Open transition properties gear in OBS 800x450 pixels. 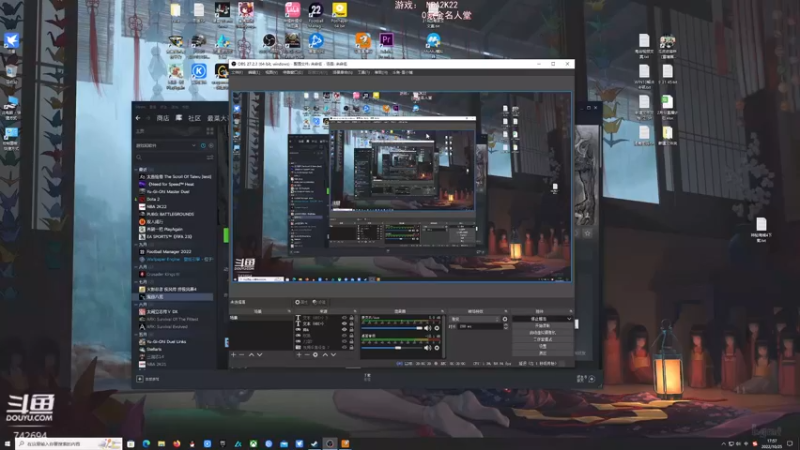coord(505,319)
